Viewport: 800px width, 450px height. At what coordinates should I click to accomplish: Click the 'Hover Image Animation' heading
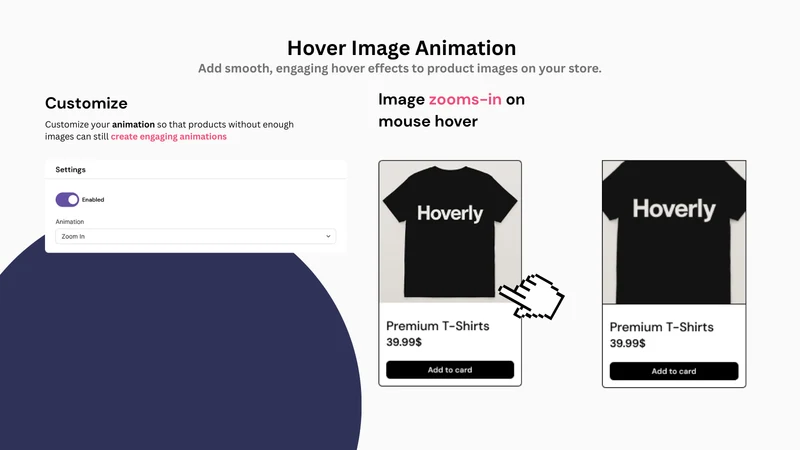click(401, 48)
